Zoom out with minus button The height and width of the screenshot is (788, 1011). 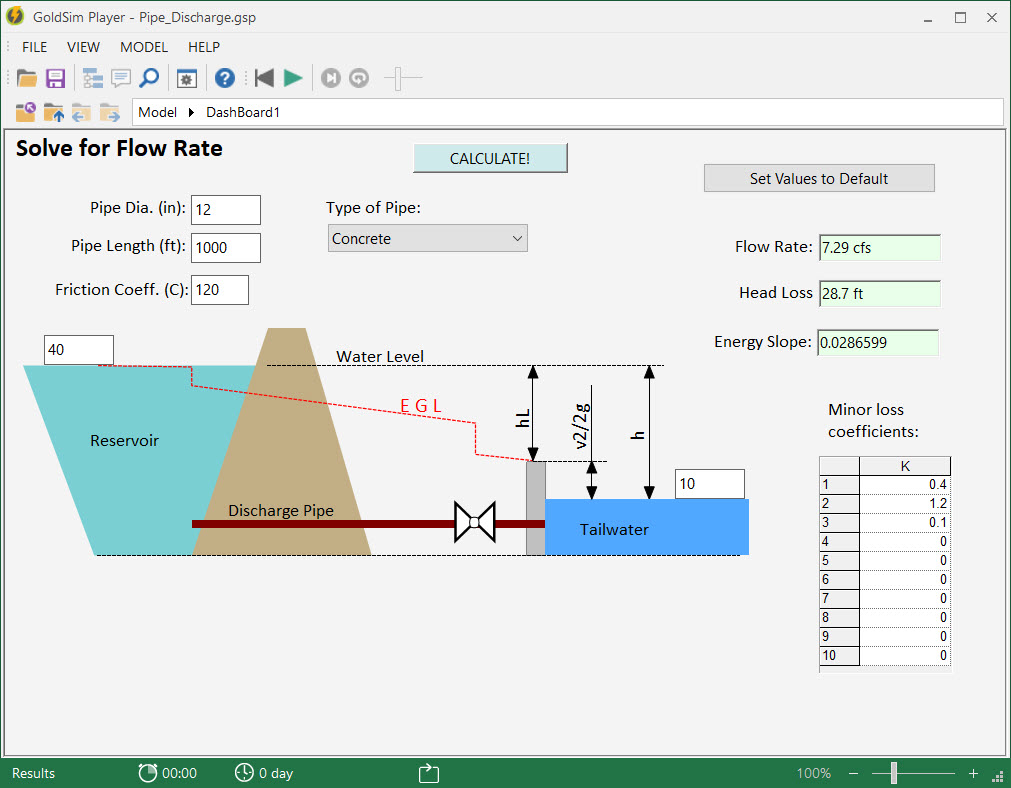tap(854, 773)
